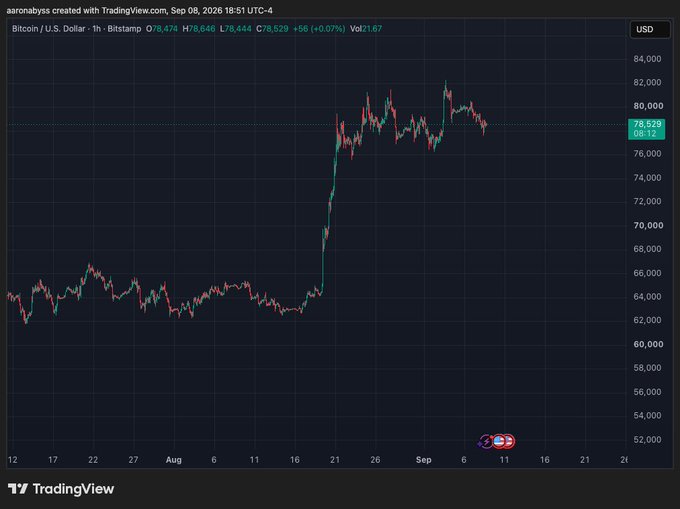Viewport: 680px width, 509px height.
Task: Click the 60,000 price axis label
Action: [x=648, y=344]
